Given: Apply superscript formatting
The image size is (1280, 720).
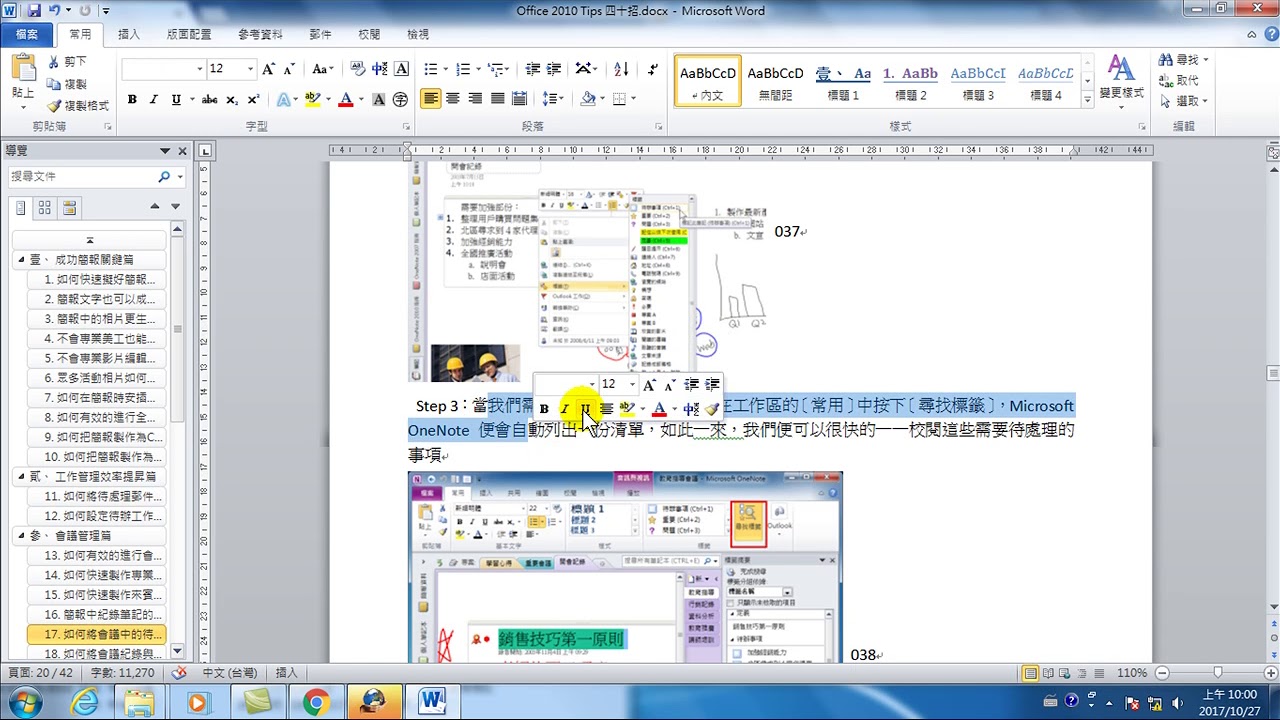Looking at the screenshot, I should 253,99.
